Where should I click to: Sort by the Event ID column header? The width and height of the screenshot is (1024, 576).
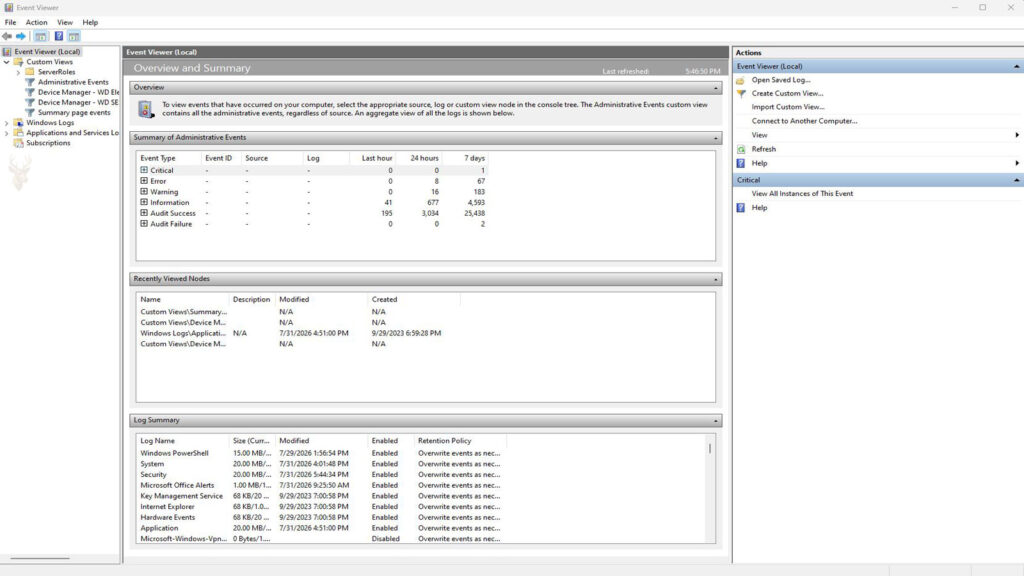point(219,158)
